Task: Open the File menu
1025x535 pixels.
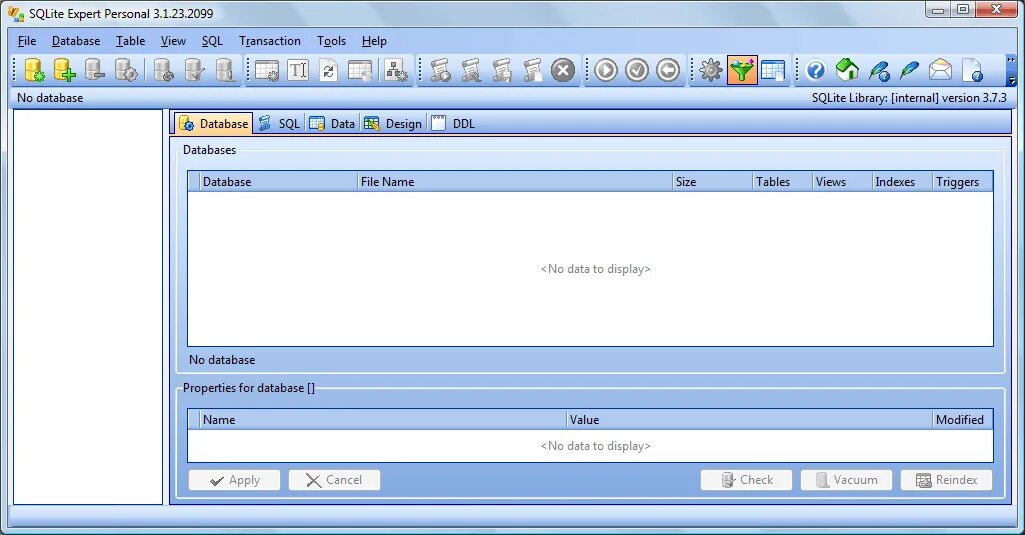Action: coord(27,41)
